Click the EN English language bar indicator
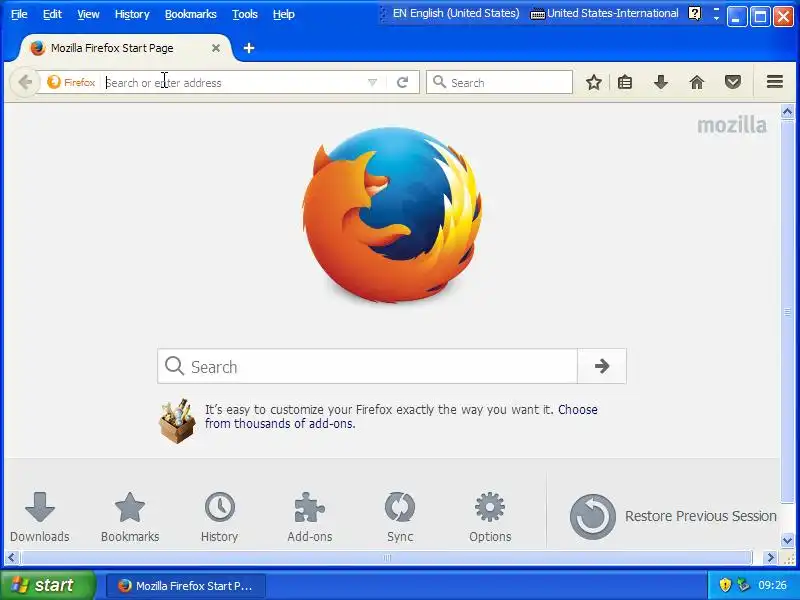 (456, 13)
